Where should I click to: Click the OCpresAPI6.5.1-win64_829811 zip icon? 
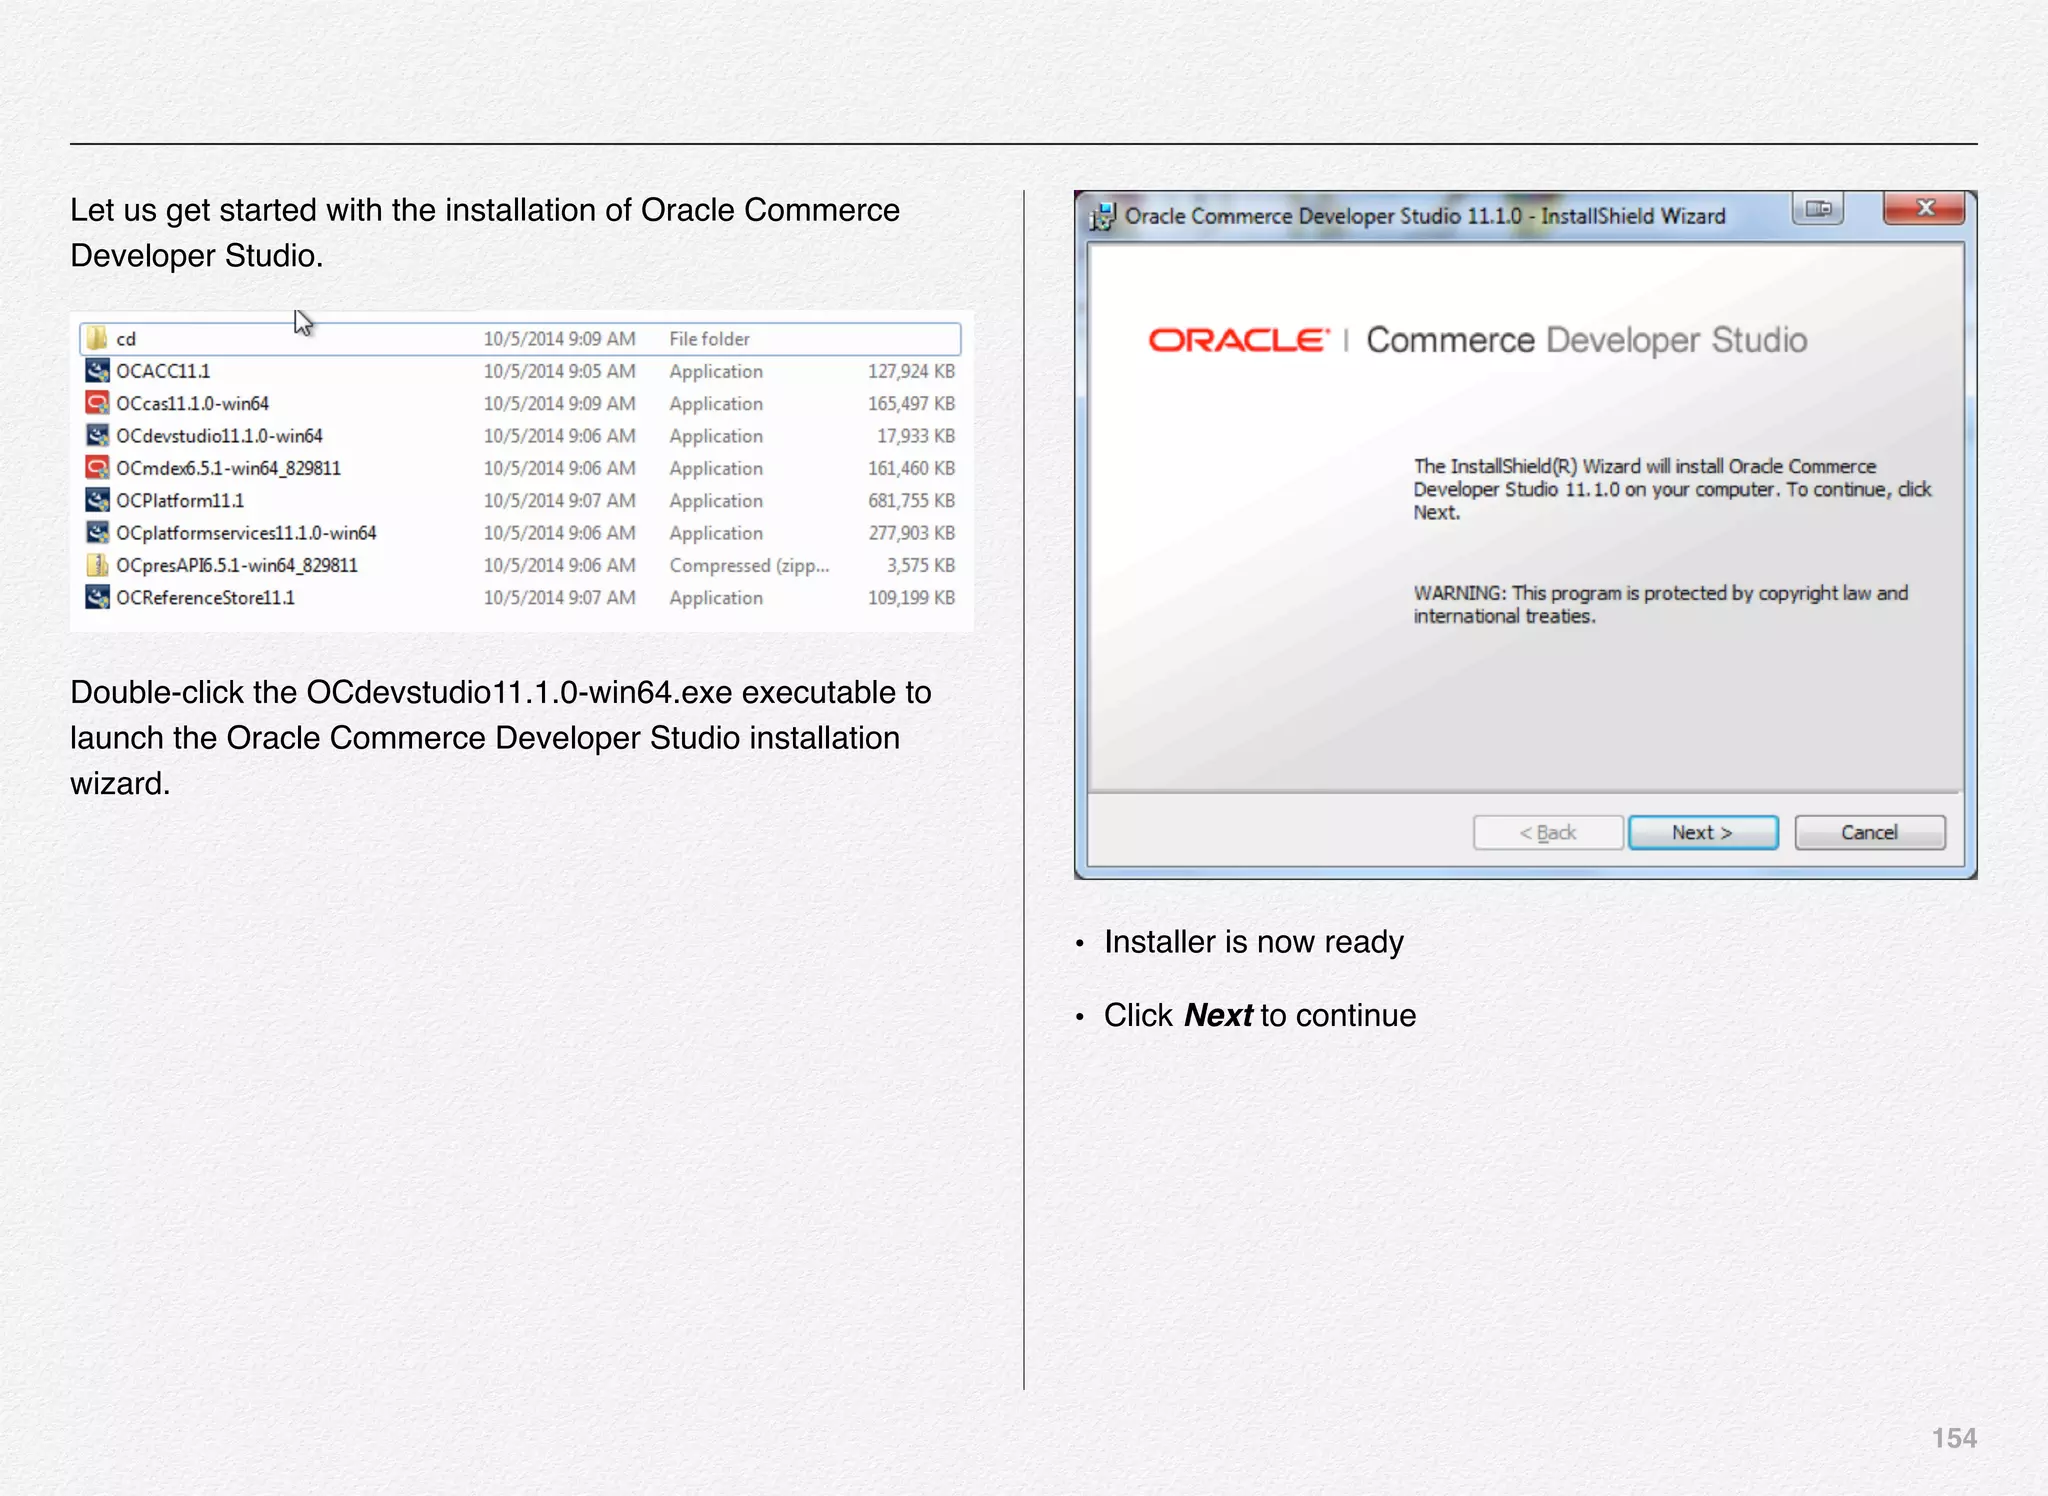tap(97, 565)
